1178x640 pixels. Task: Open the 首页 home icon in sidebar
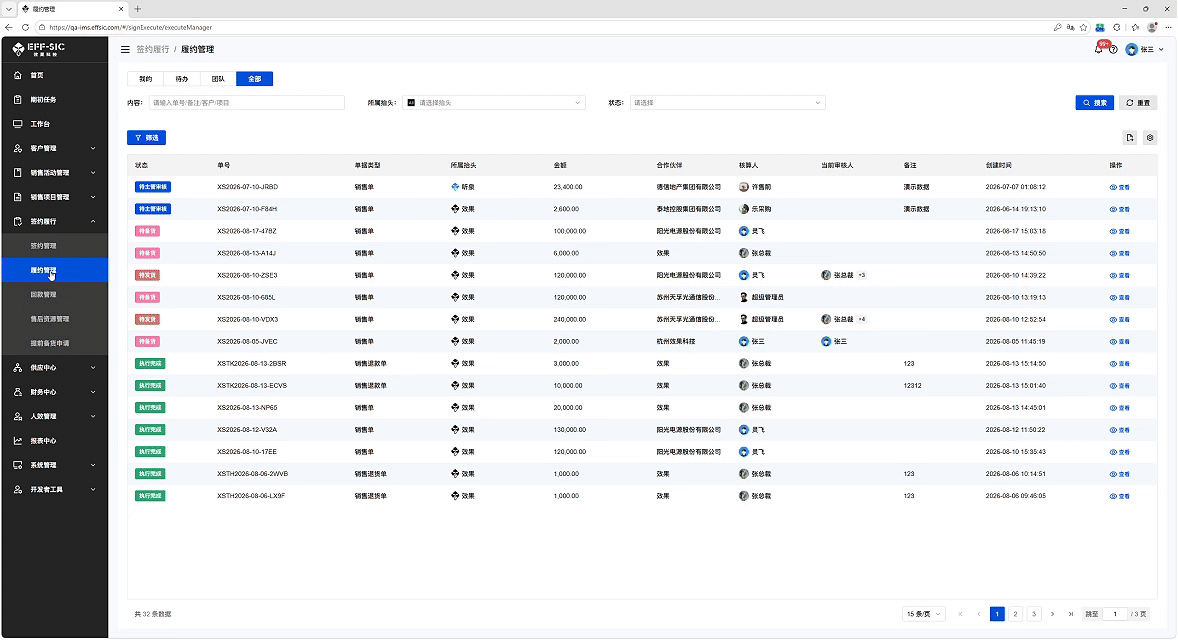coord(18,75)
